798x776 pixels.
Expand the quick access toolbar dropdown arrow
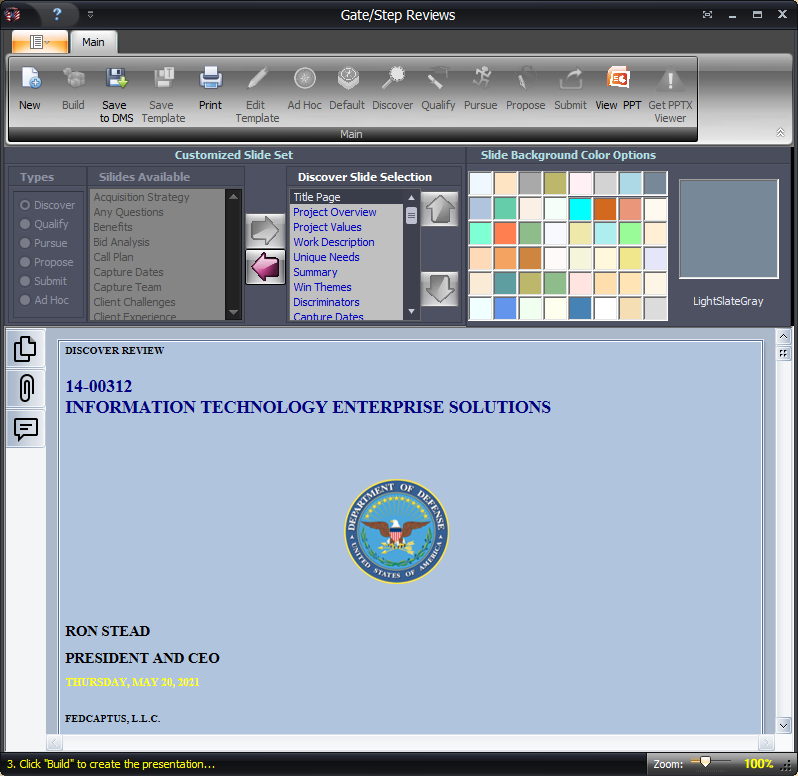90,15
